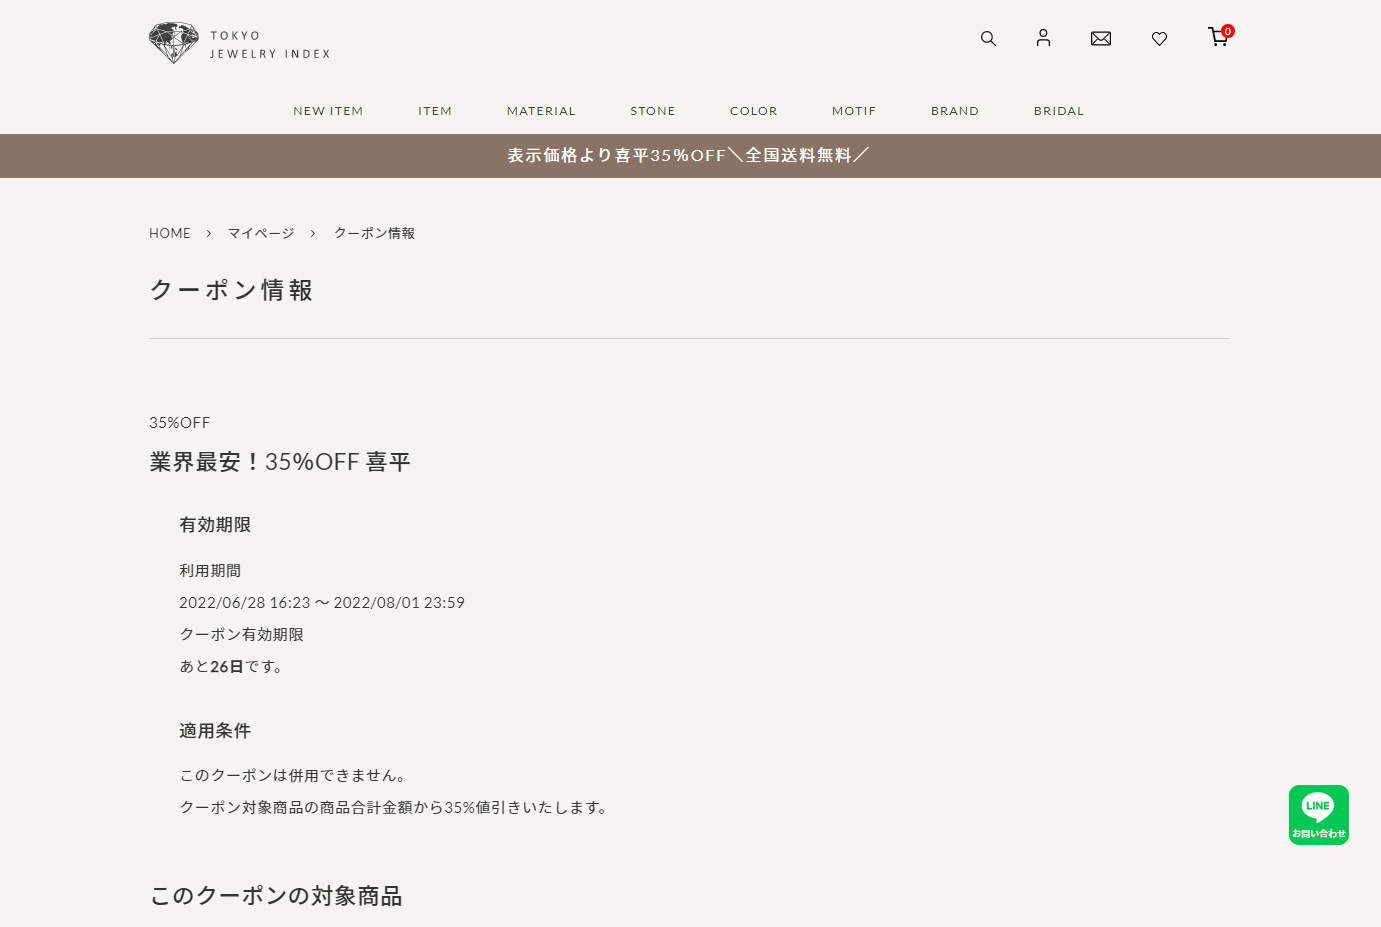Open the ITEM navigation menu

click(x=435, y=111)
